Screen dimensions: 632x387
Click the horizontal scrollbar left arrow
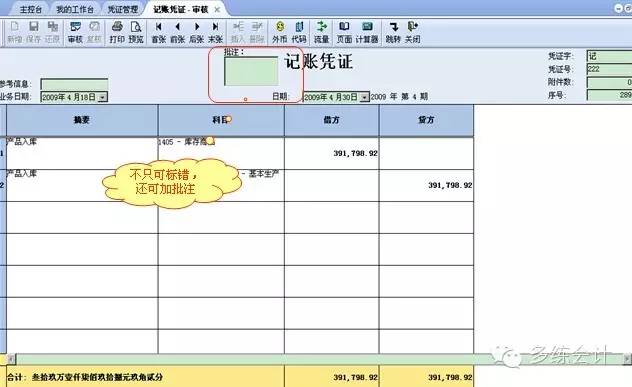[11, 358]
